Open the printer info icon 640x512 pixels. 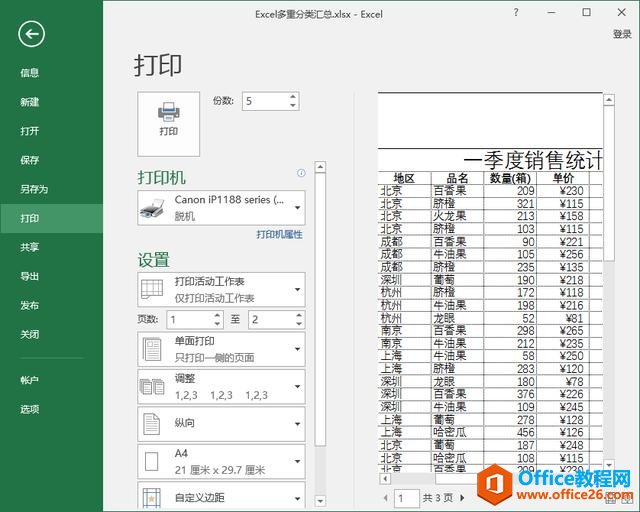click(x=301, y=173)
